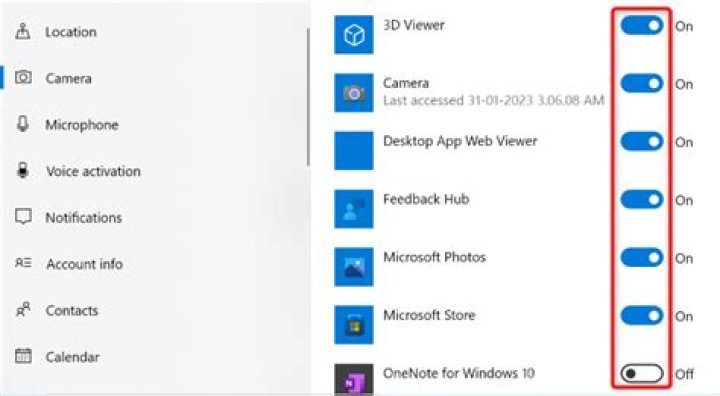This screenshot has height=396, width=720.
Task: Click the Location pin icon in sidebar
Action: pyautogui.click(x=22, y=31)
